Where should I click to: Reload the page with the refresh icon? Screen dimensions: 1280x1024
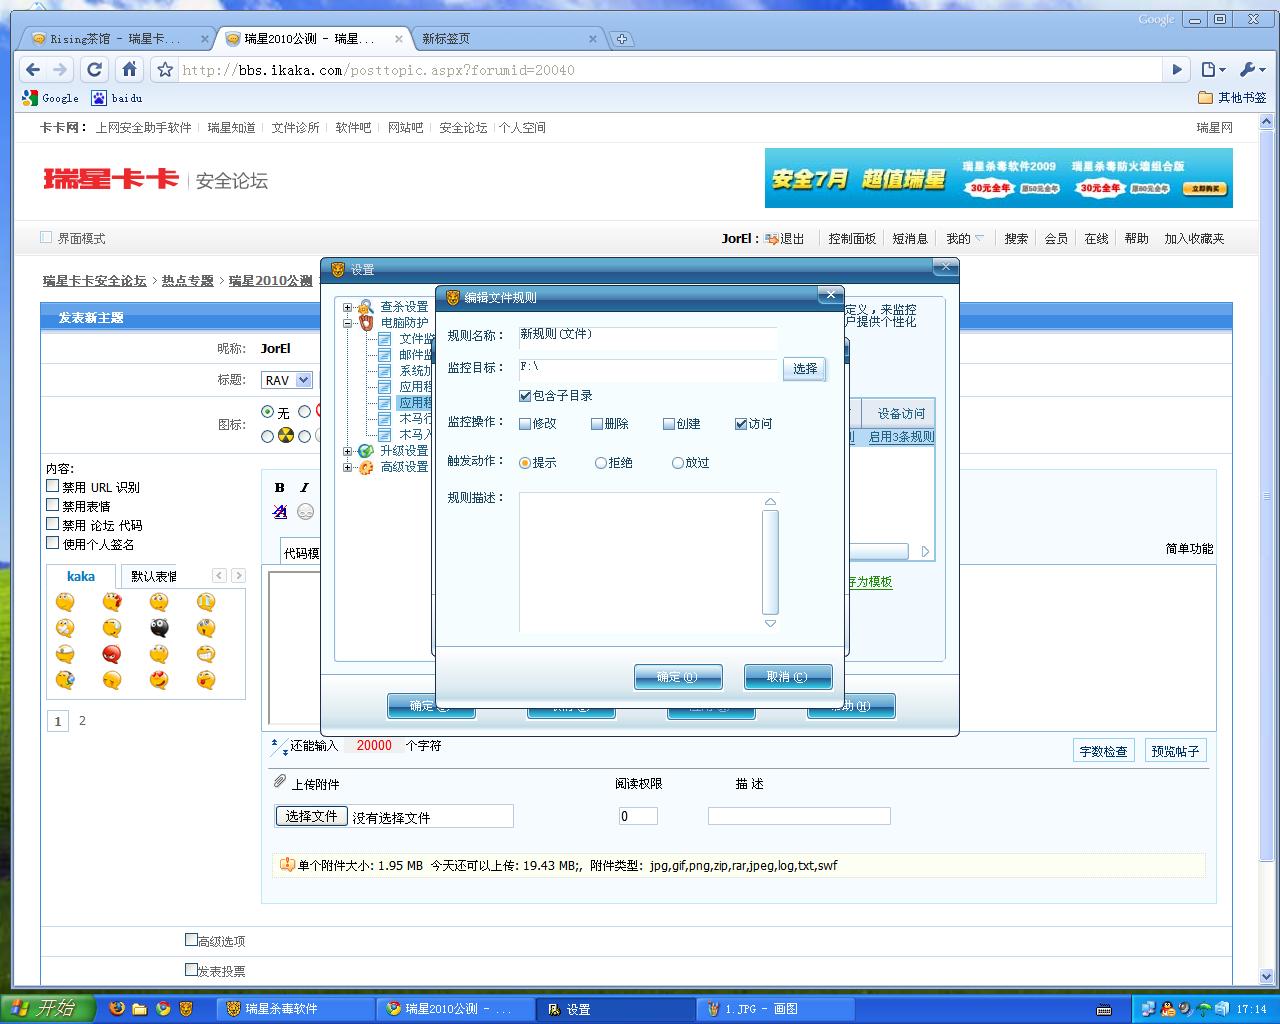click(95, 69)
